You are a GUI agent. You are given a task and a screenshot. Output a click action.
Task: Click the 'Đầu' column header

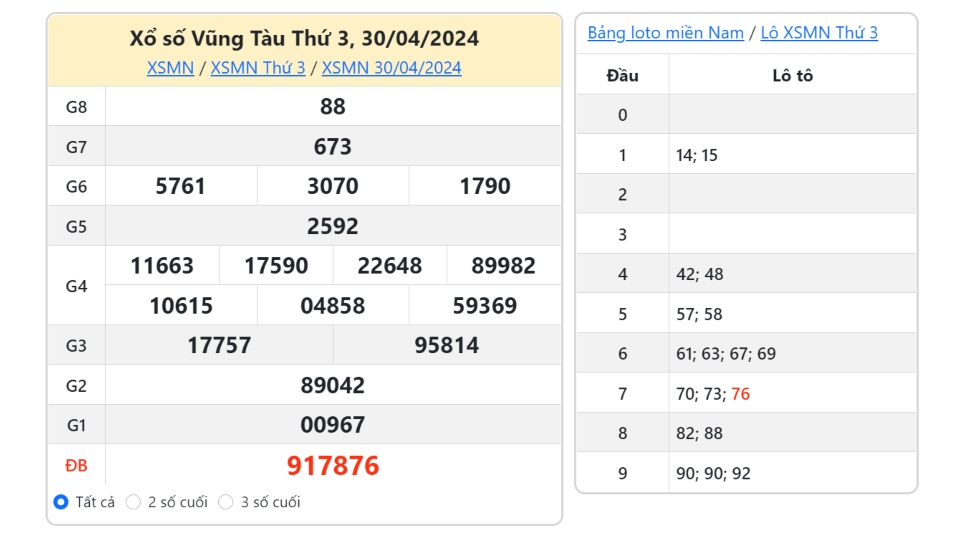click(623, 75)
